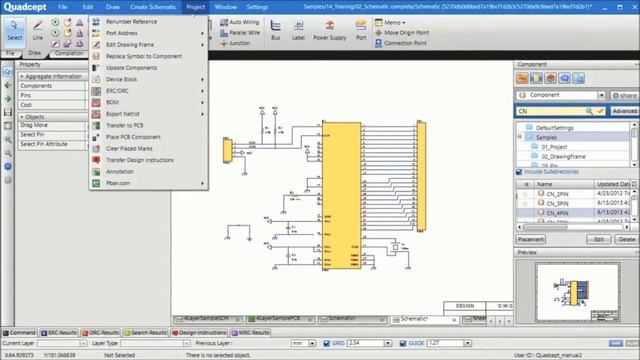
Task: Click the component preview thumbnail
Action: click(x=577, y=292)
